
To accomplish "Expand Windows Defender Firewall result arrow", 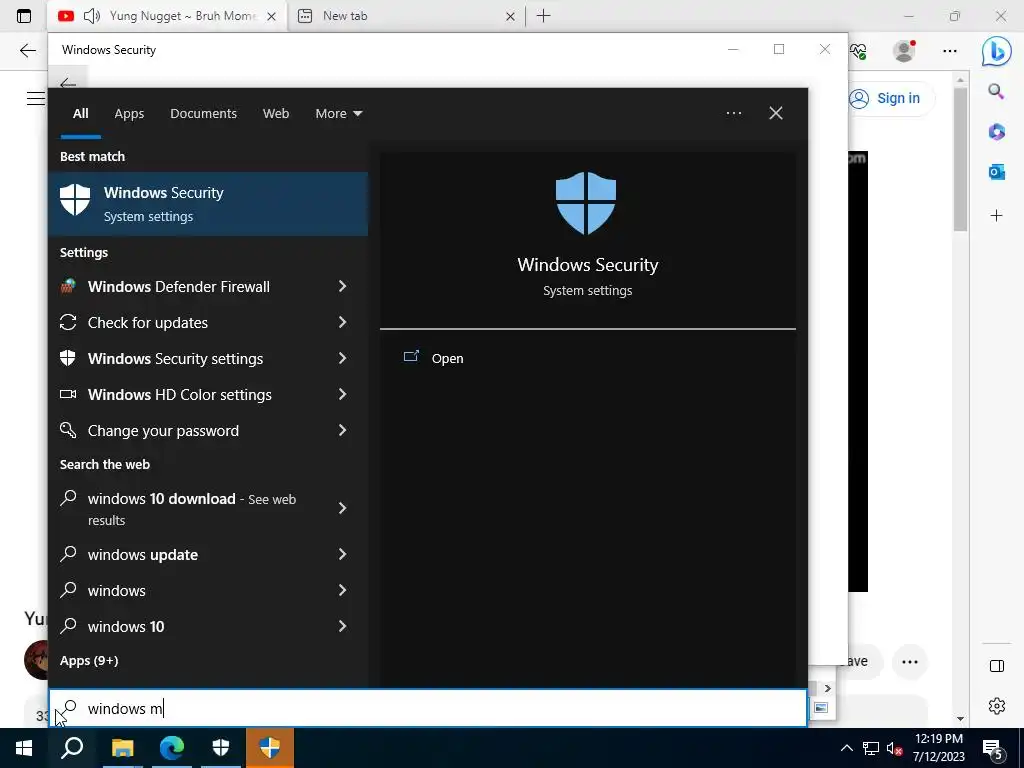I will pyautogui.click(x=342, y=286).
